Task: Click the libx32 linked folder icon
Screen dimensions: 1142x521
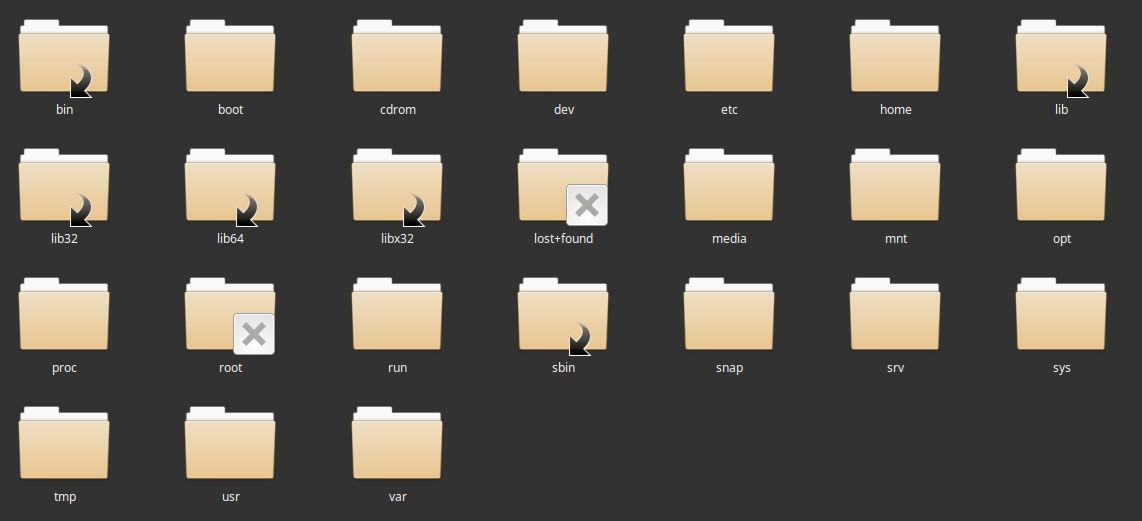Action: coord(397,186)
